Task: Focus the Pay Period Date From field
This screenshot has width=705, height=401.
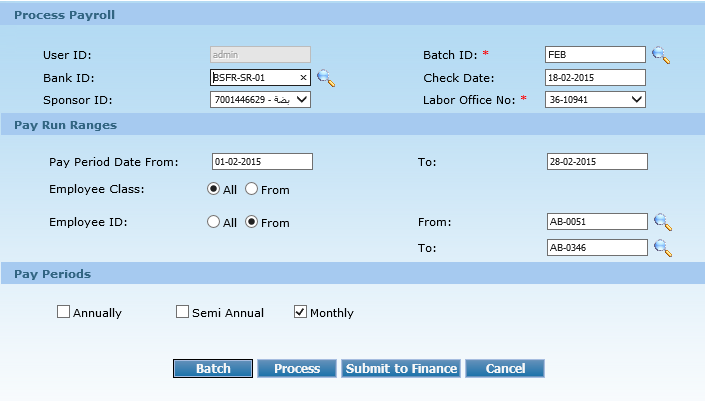Action: click(x=262, y=161)
